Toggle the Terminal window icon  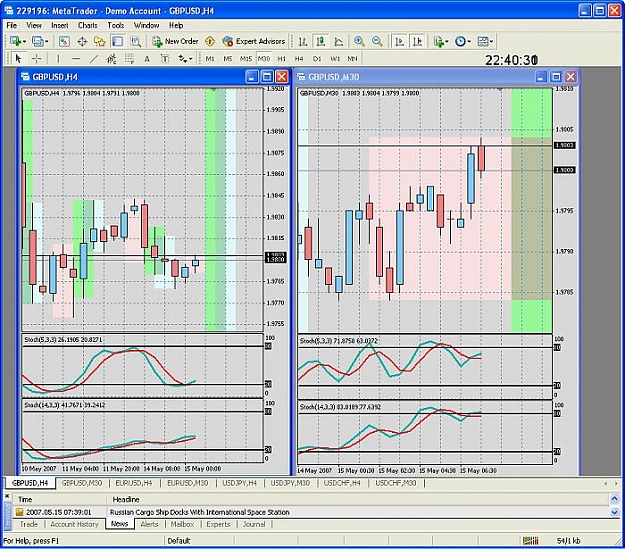[118, 41]
